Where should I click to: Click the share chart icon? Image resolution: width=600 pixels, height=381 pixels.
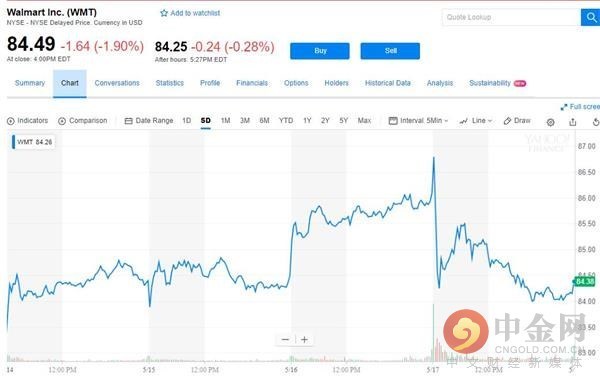coord(572,122)
